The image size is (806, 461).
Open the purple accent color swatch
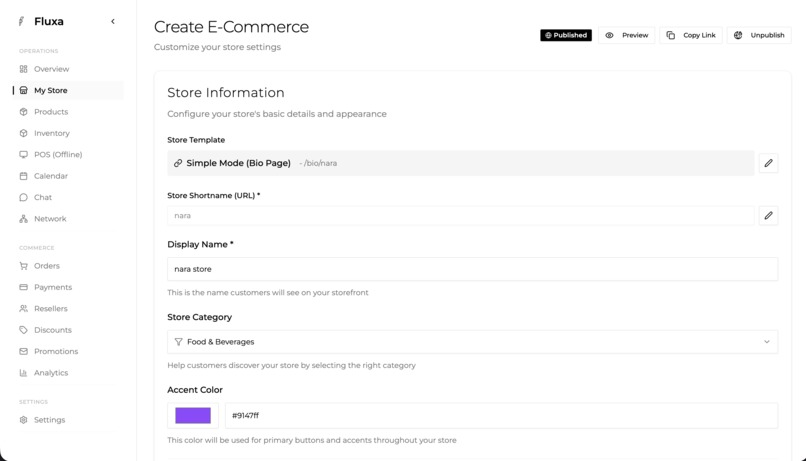[193, 415]
